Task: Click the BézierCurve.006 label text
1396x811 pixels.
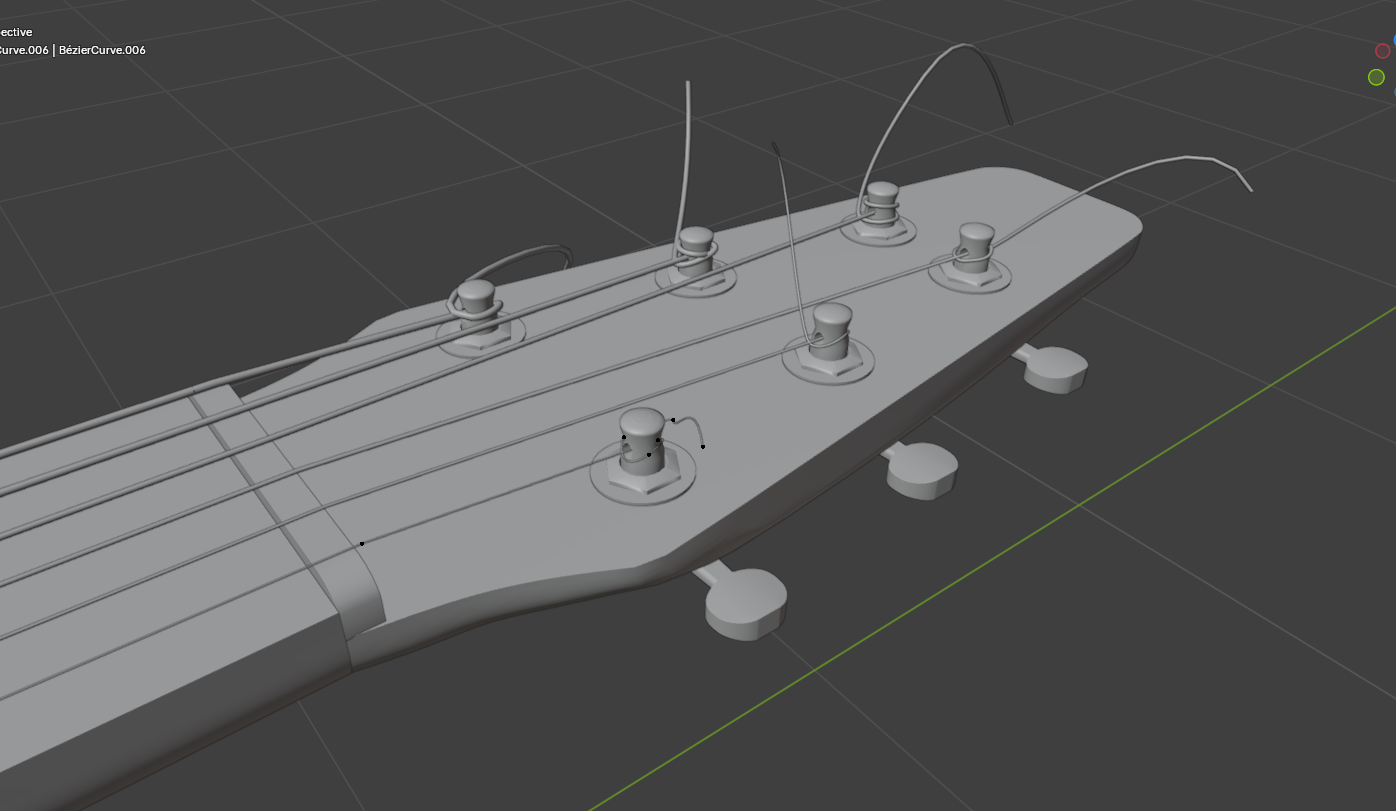Action: [x=103, y=50]
